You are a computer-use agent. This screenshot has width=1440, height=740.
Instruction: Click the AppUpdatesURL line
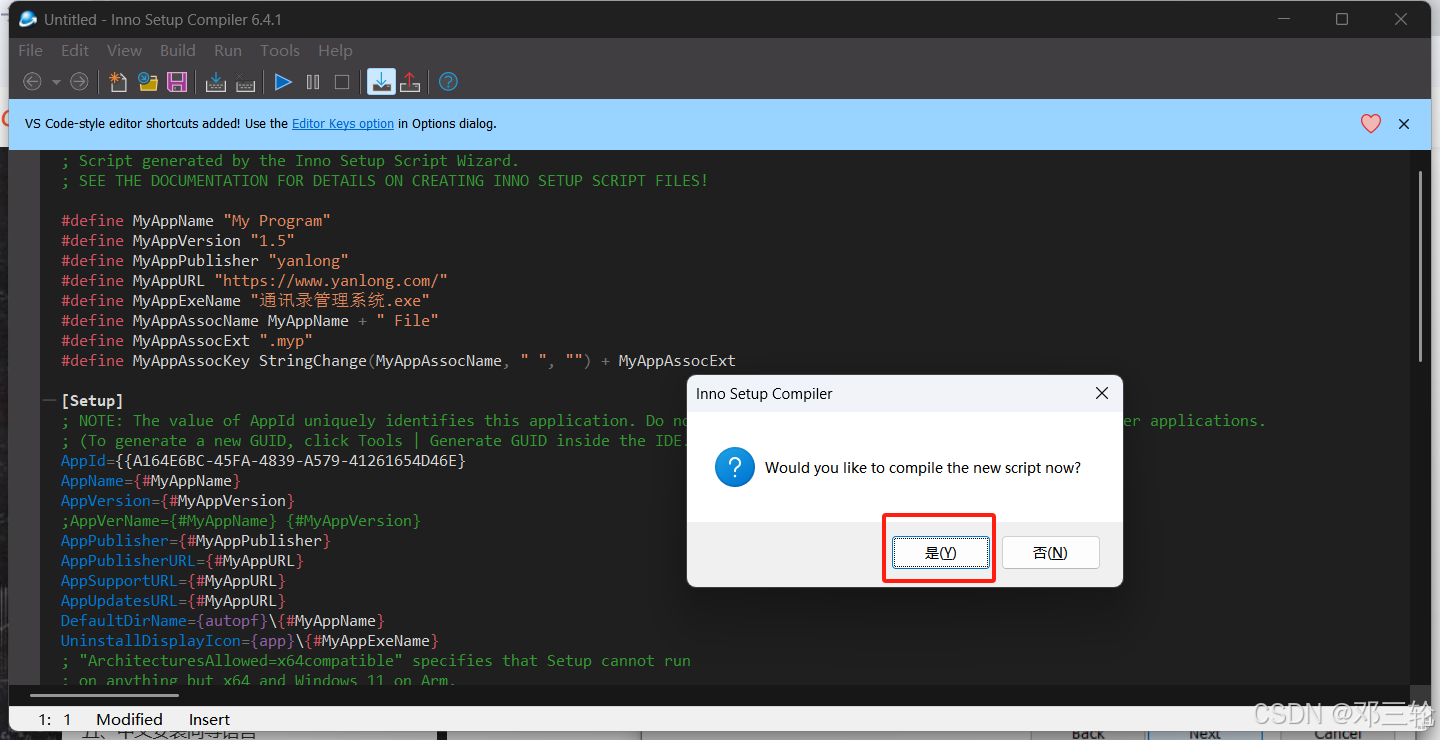(173, 601)
